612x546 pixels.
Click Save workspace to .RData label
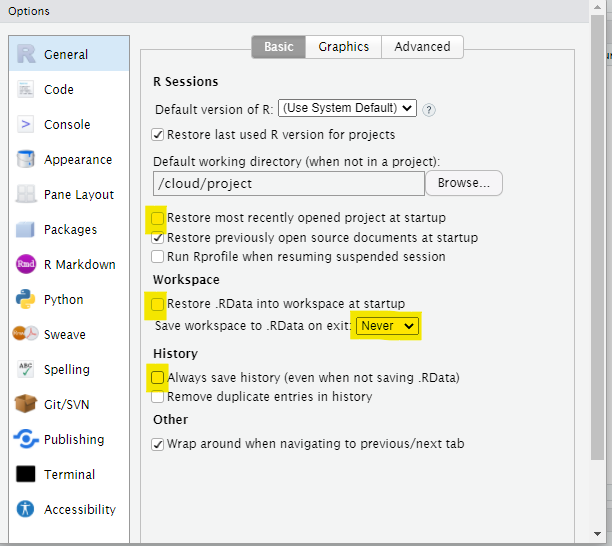point(253,326)
